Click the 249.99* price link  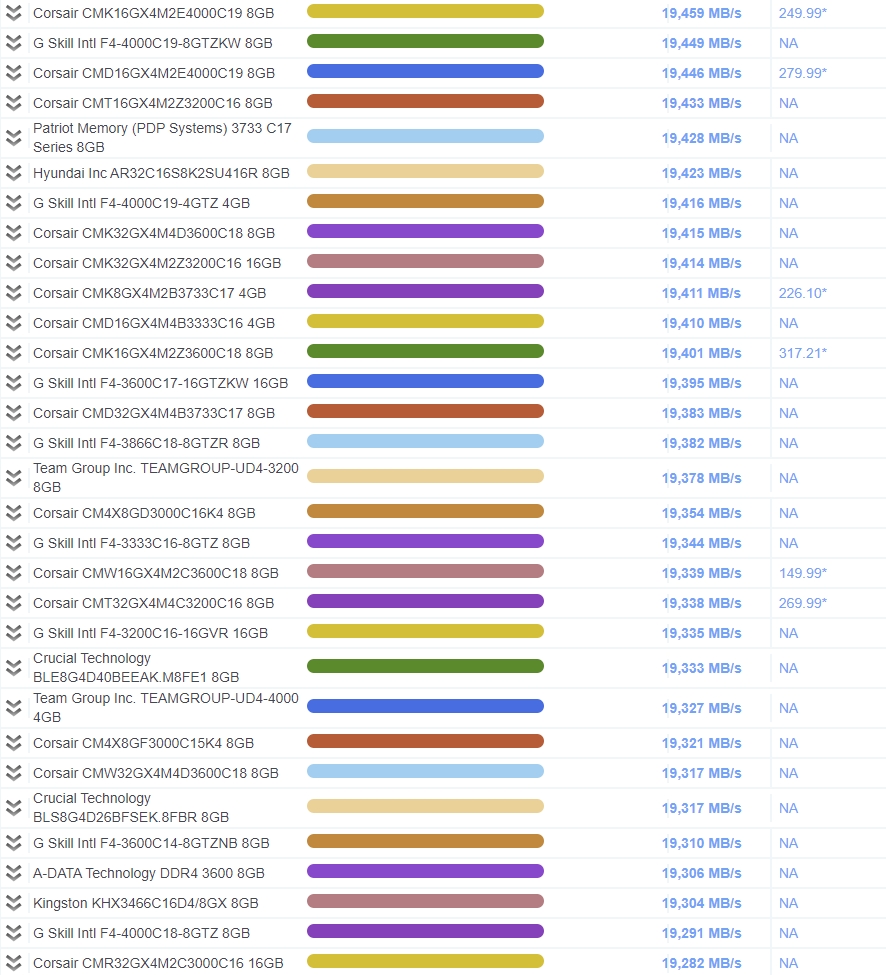click(803, 13)
